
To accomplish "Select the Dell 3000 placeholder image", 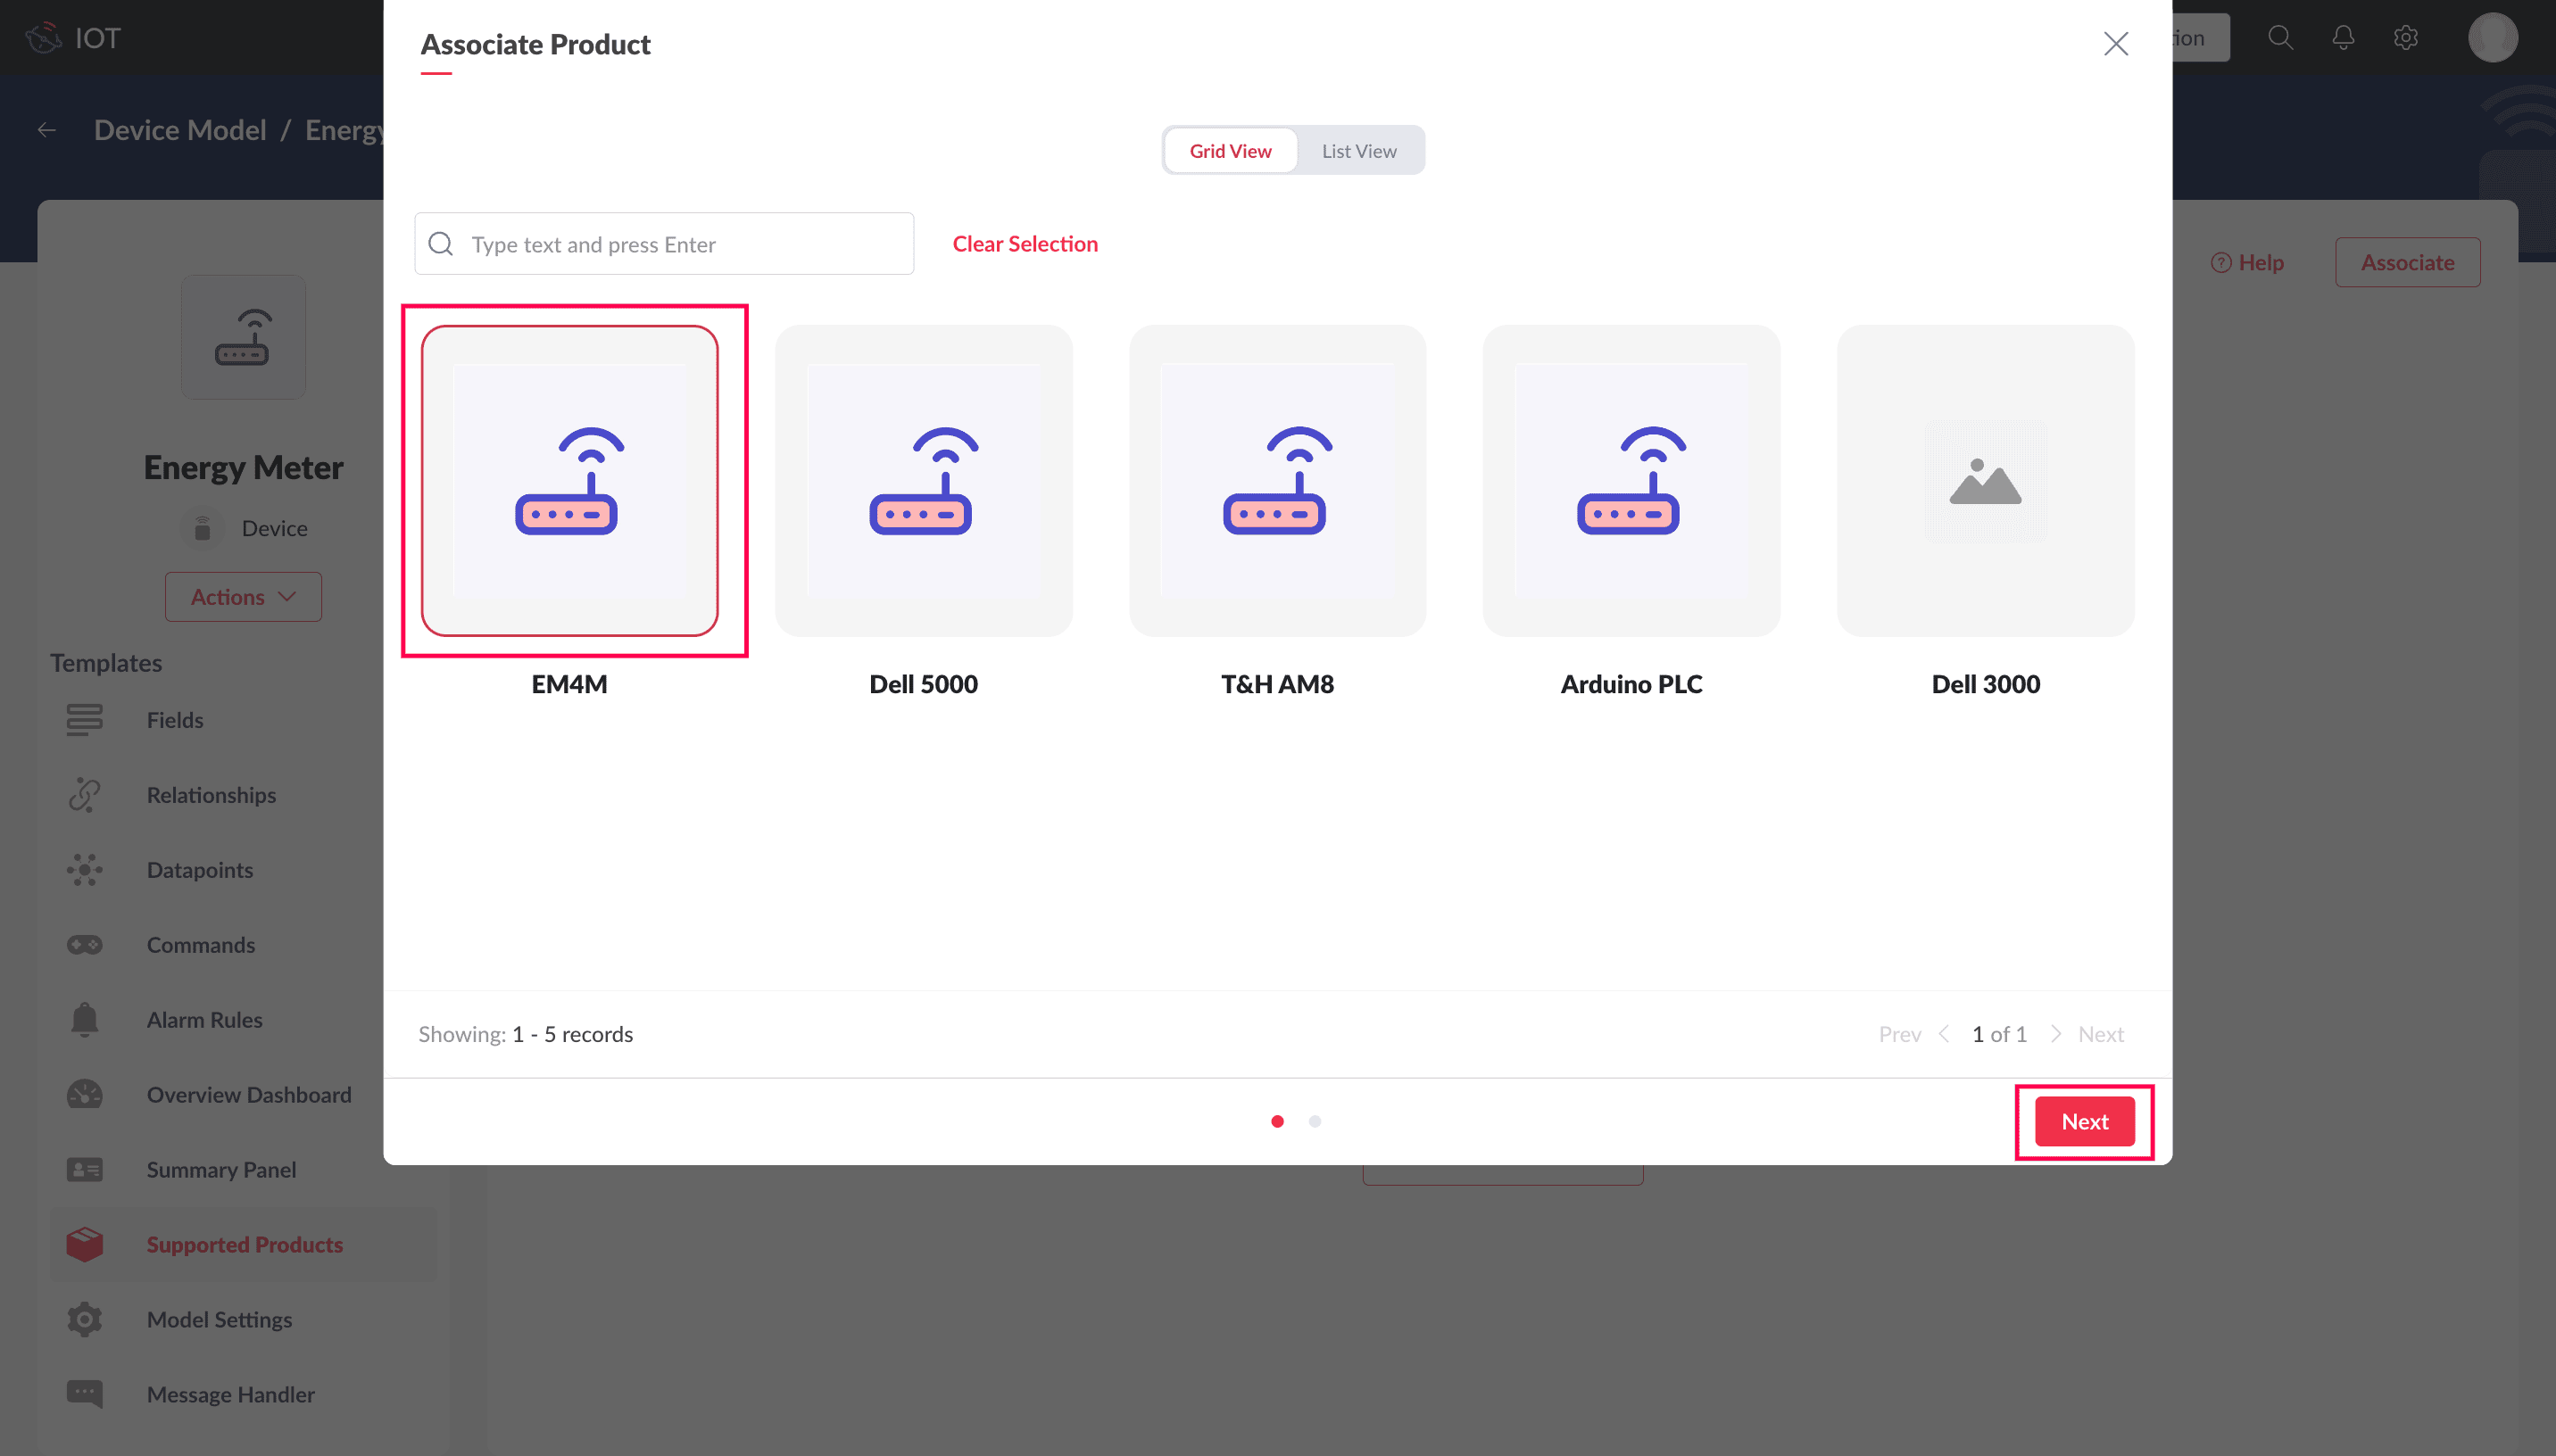I will pyautogui.click(x=1984, y=481).
